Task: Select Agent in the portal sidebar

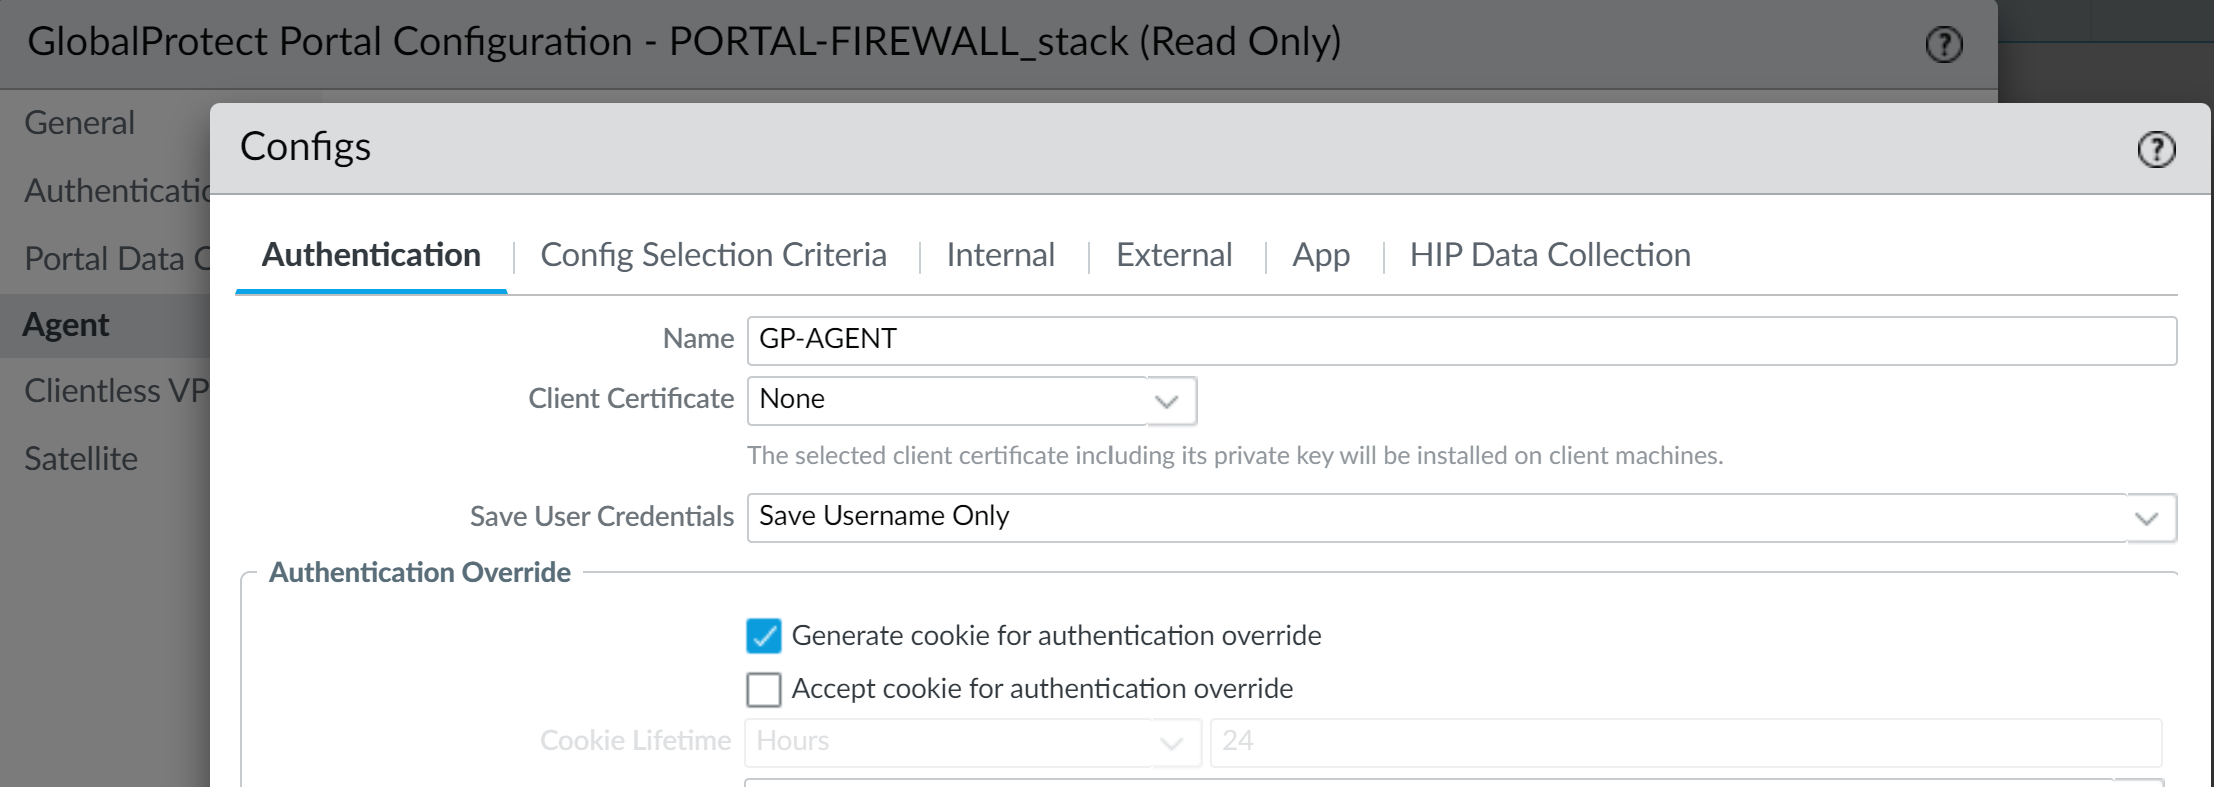Action: coord(66,325)
